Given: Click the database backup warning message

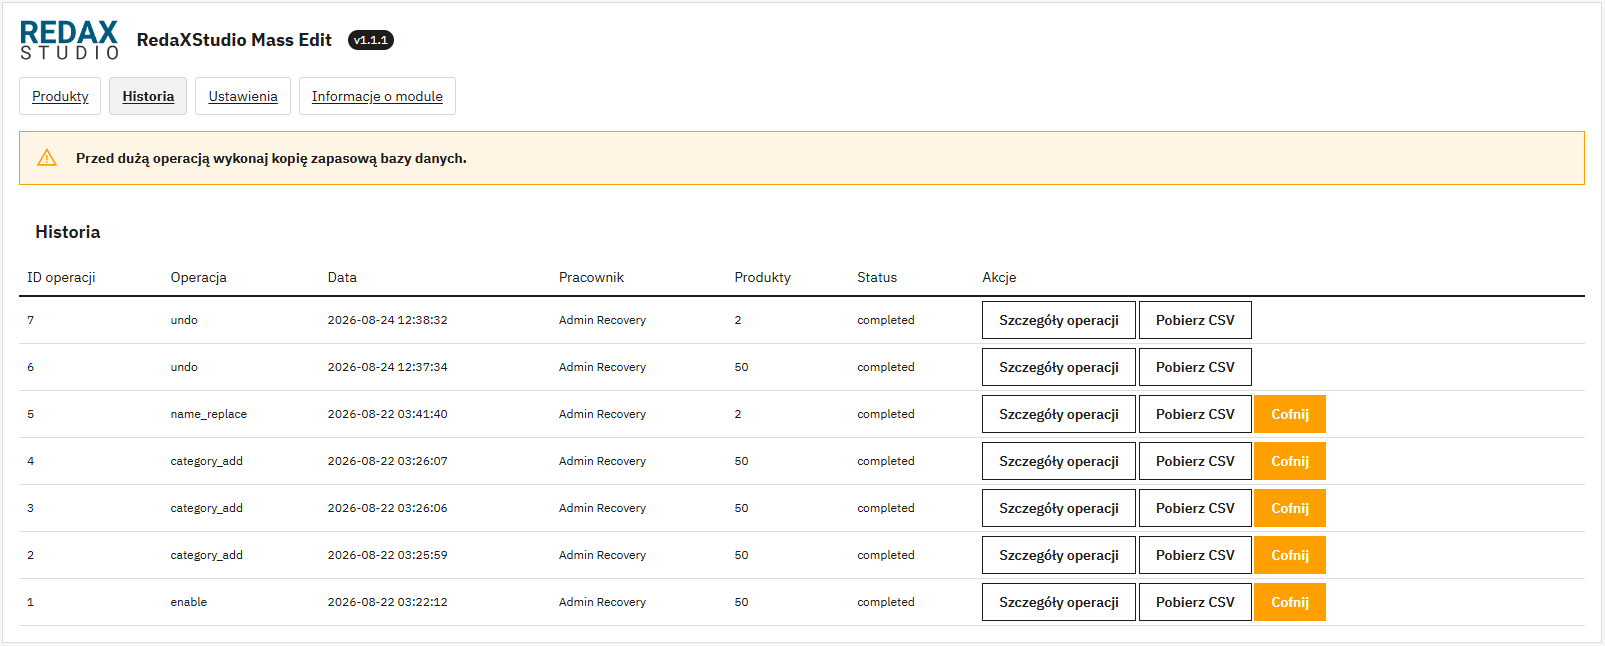Looking at the screenshot, I should 271,158.
